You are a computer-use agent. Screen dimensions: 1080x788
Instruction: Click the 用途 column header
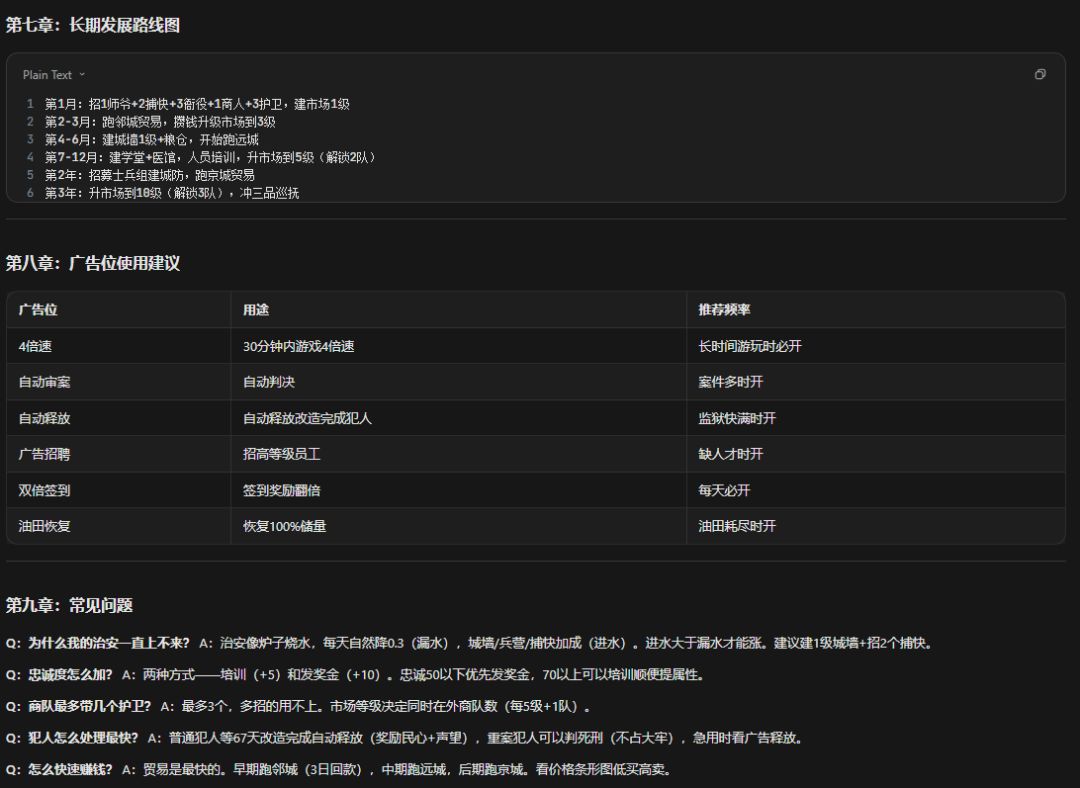[x=459, y=309]
